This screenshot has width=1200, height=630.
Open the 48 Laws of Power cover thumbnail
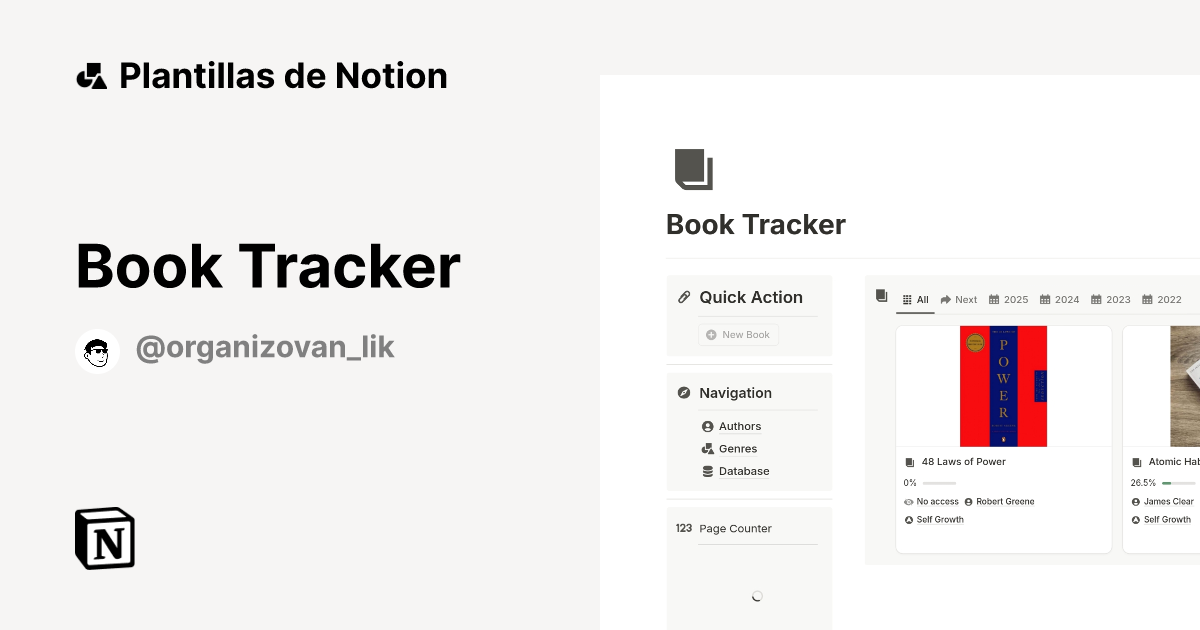[x=1003, y=386]
